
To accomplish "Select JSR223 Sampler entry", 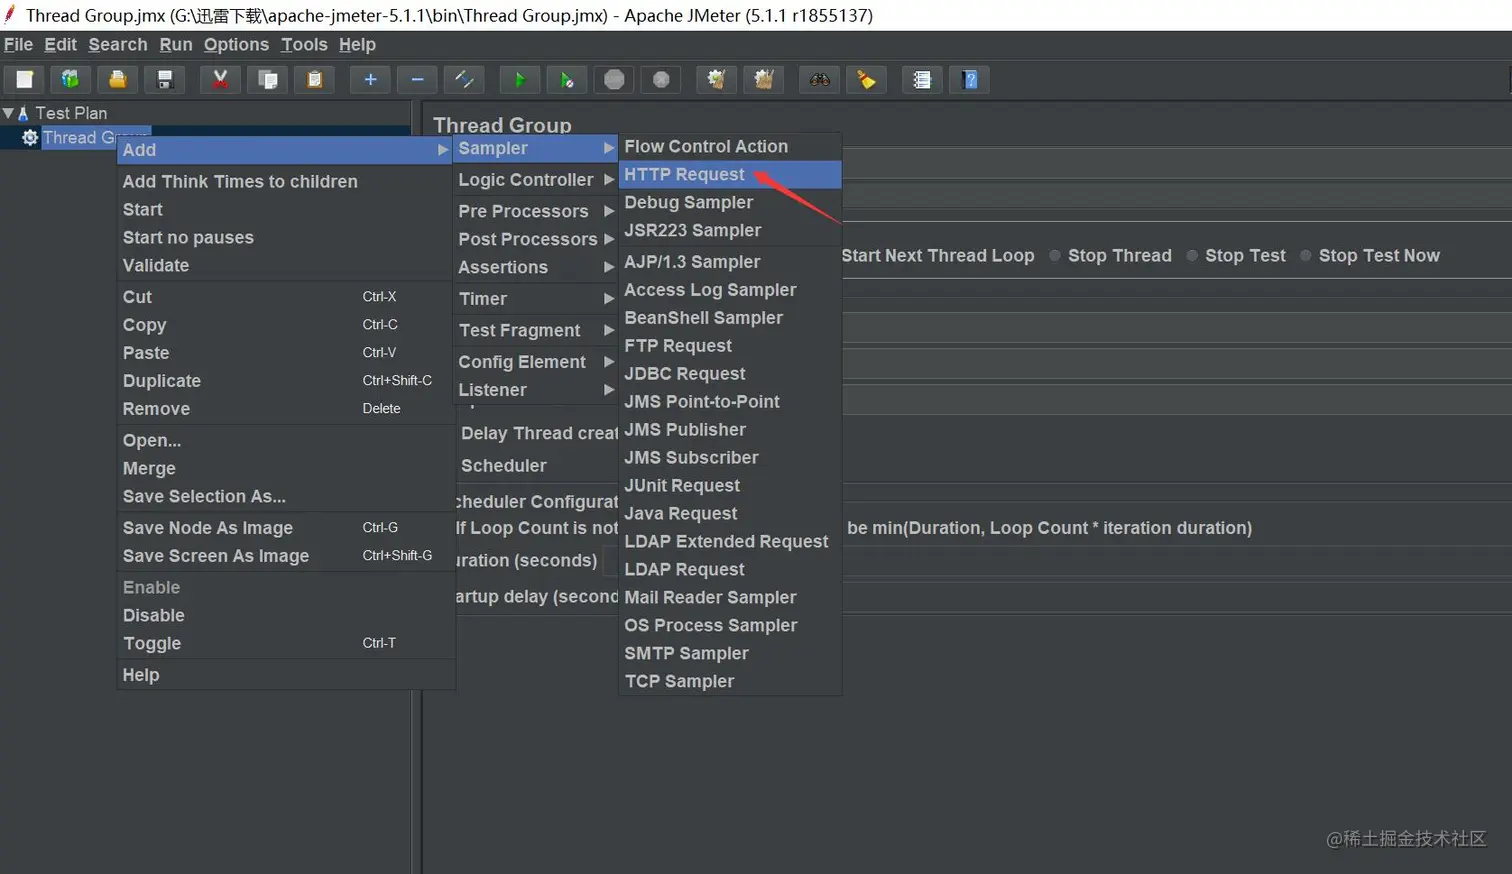I will pos(730,230).
